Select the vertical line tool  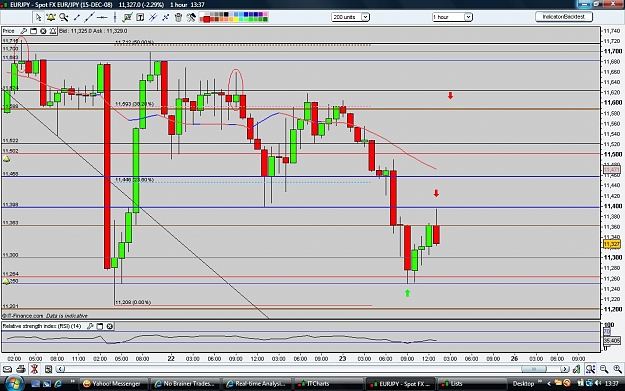pos(115,17)
